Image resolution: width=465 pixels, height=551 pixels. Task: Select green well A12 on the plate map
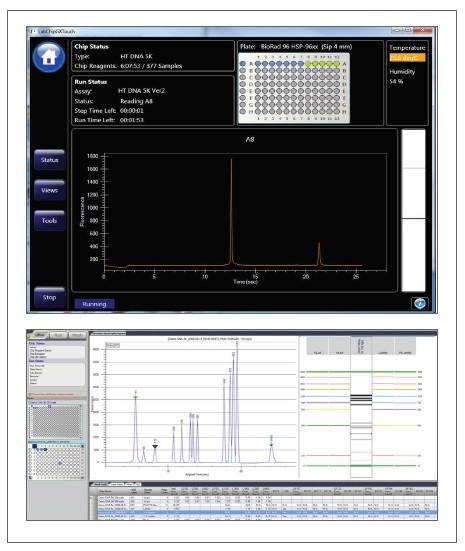pyautogui.click(x=336, y=64)
